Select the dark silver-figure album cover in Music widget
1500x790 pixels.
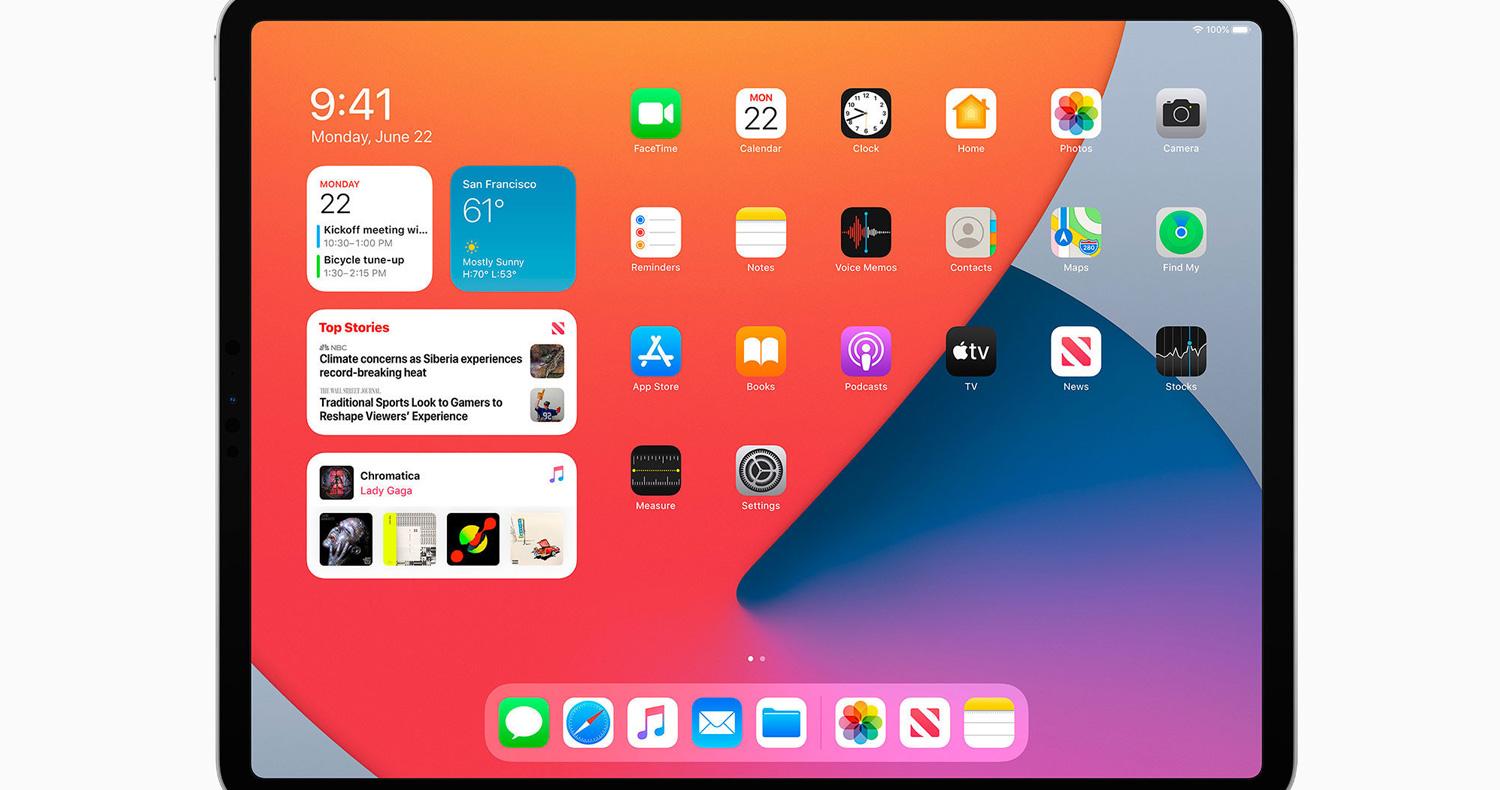pos(346,539)
